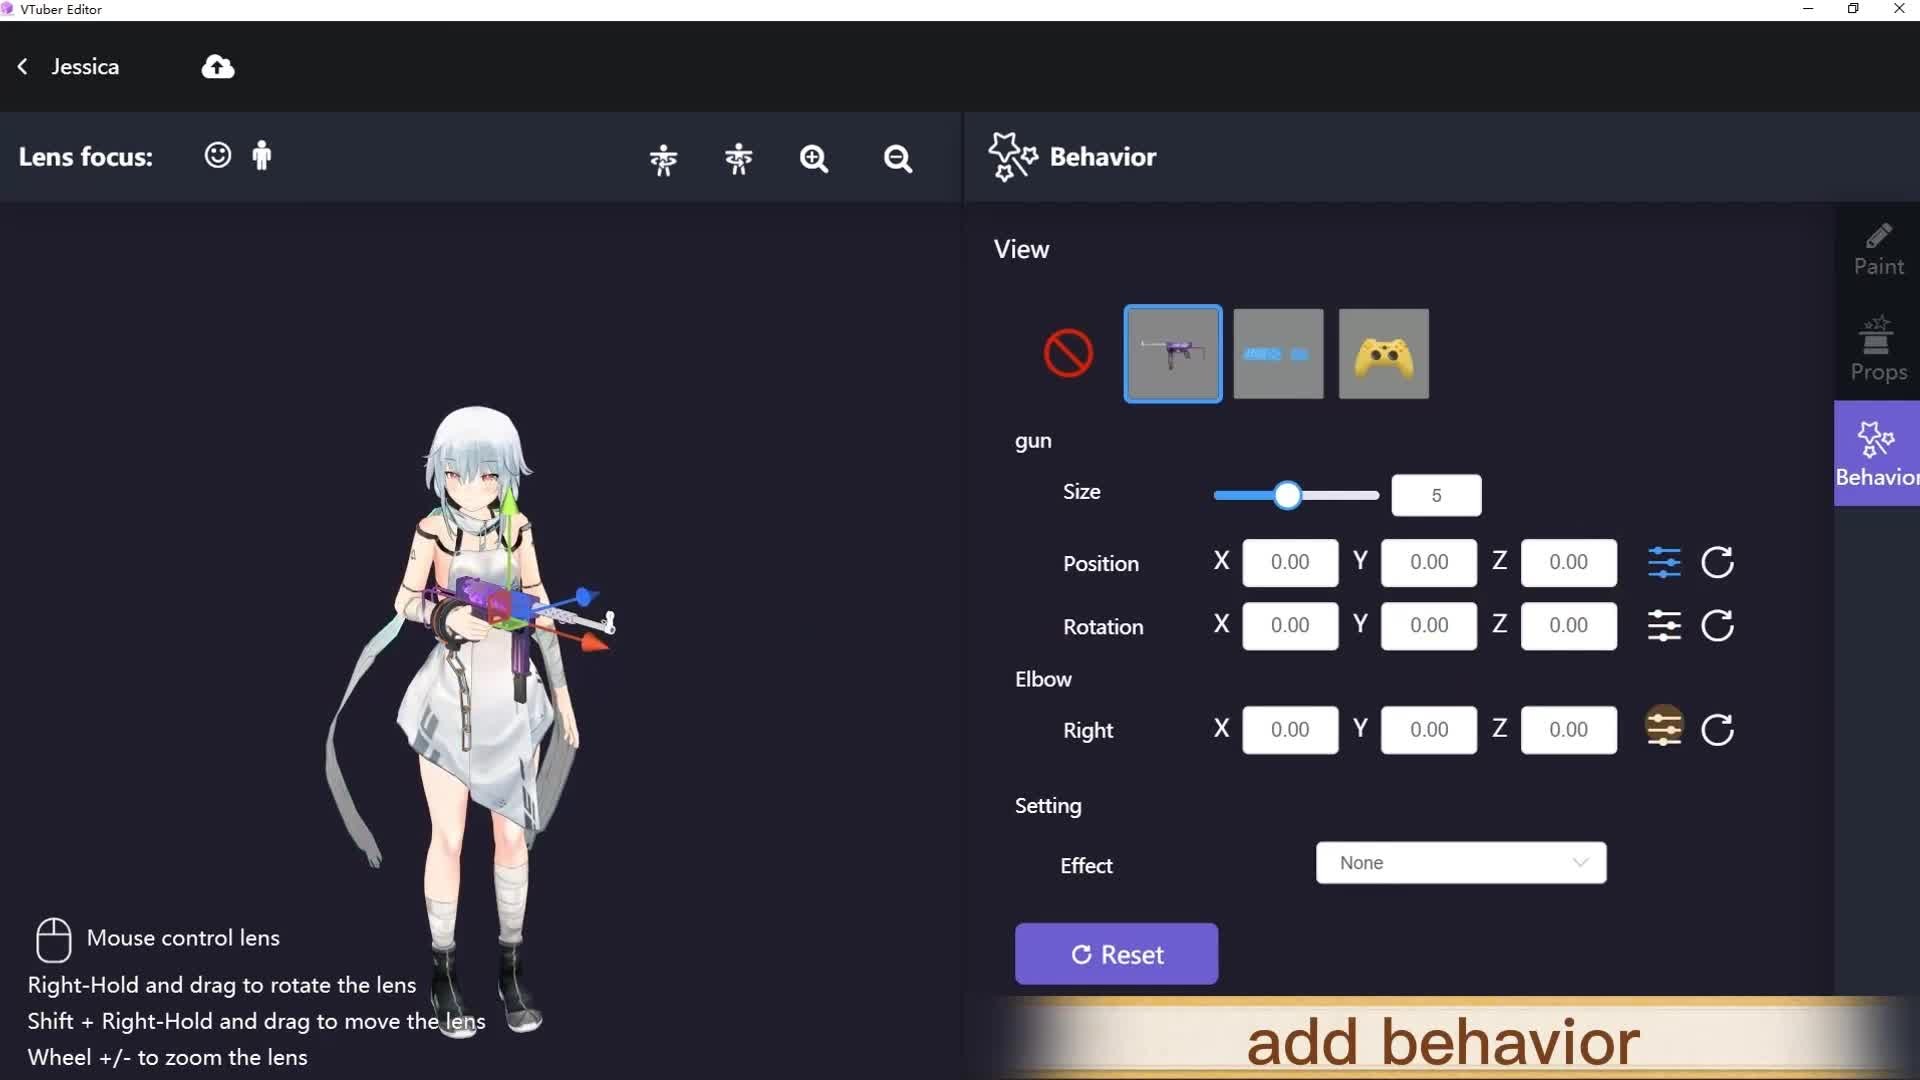Click the zoom out magnifier icon
This screenshot has height=1080, width=1920.
(897, 159)
